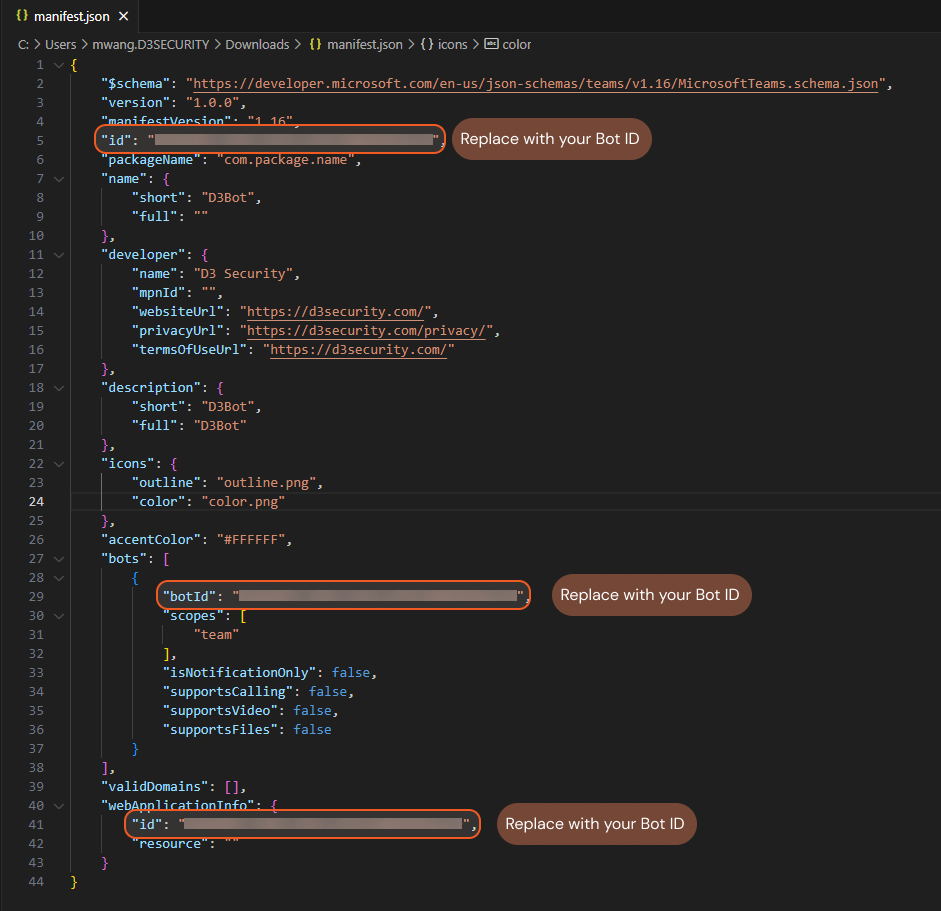Open the d3security.com/privacy/ link
Image resolution: width=941 pixels, height=911 pixels.
click(366, 331)
